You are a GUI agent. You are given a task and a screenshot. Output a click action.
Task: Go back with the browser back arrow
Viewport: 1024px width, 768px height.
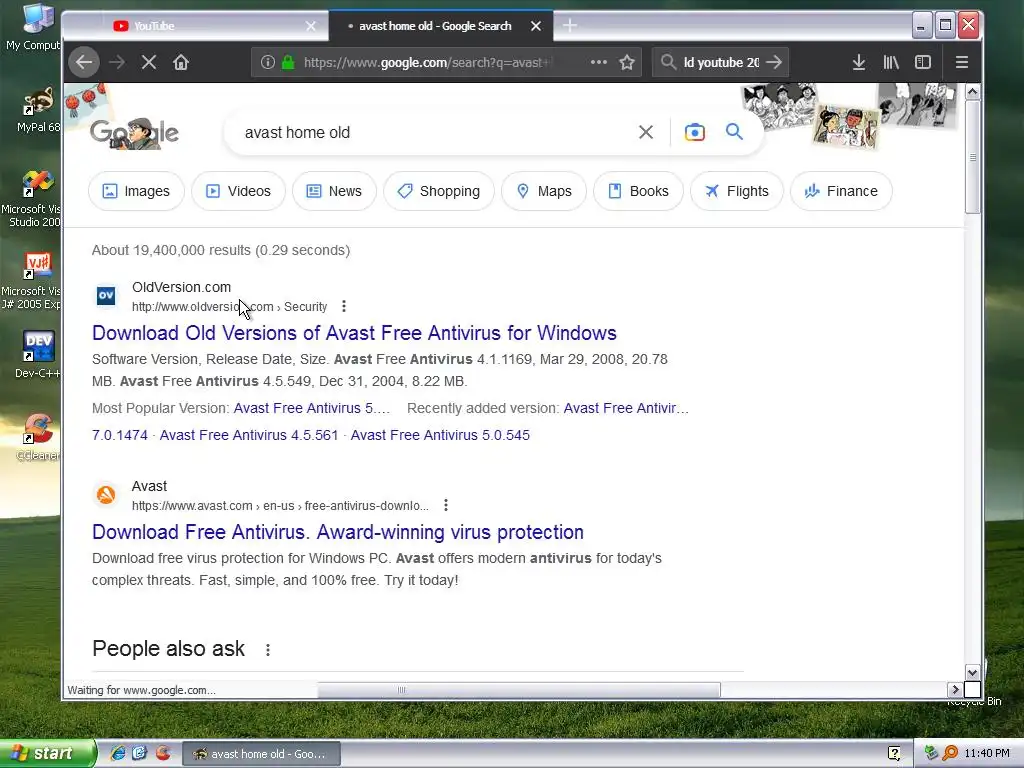(84, 62)
